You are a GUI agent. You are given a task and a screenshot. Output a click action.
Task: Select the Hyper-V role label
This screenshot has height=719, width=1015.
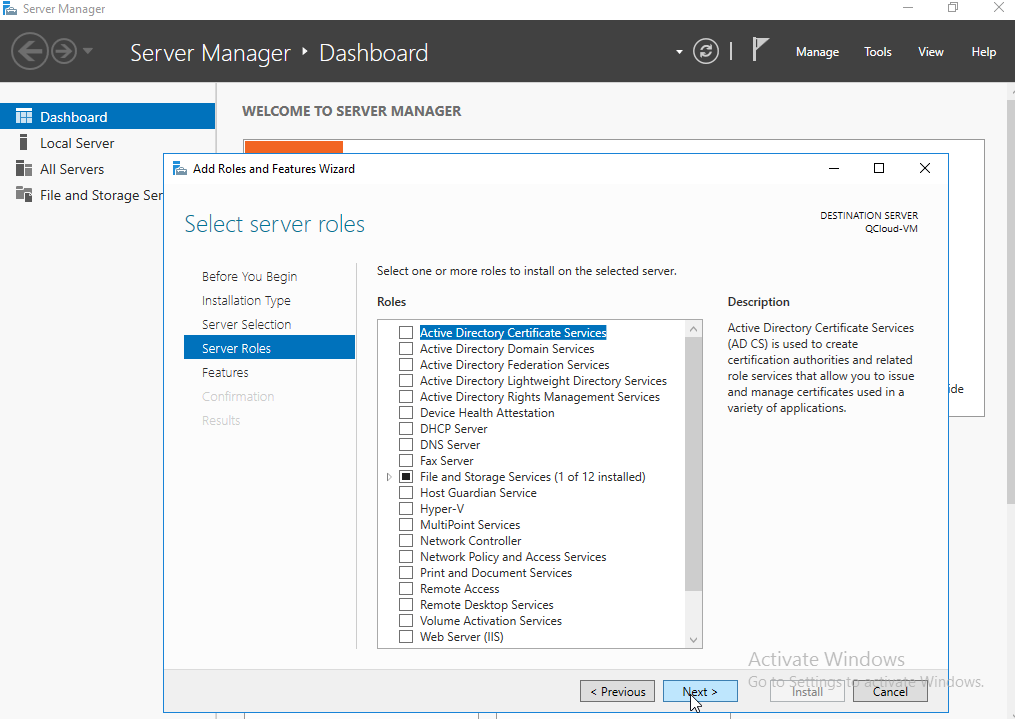coord(441,509)
